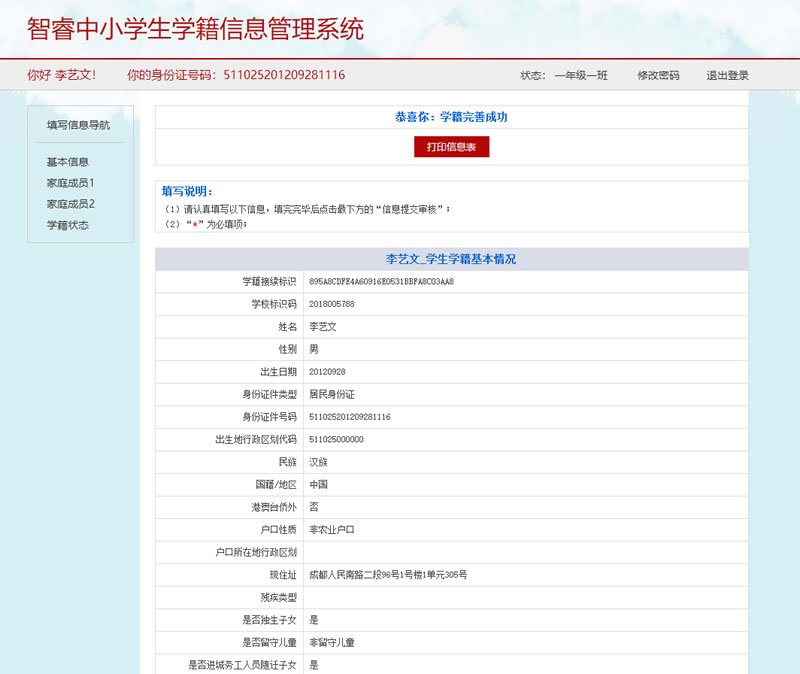The image size is (800, 674).
Task: Select 家庭成员2 in the sidebar
Action: 70,204
